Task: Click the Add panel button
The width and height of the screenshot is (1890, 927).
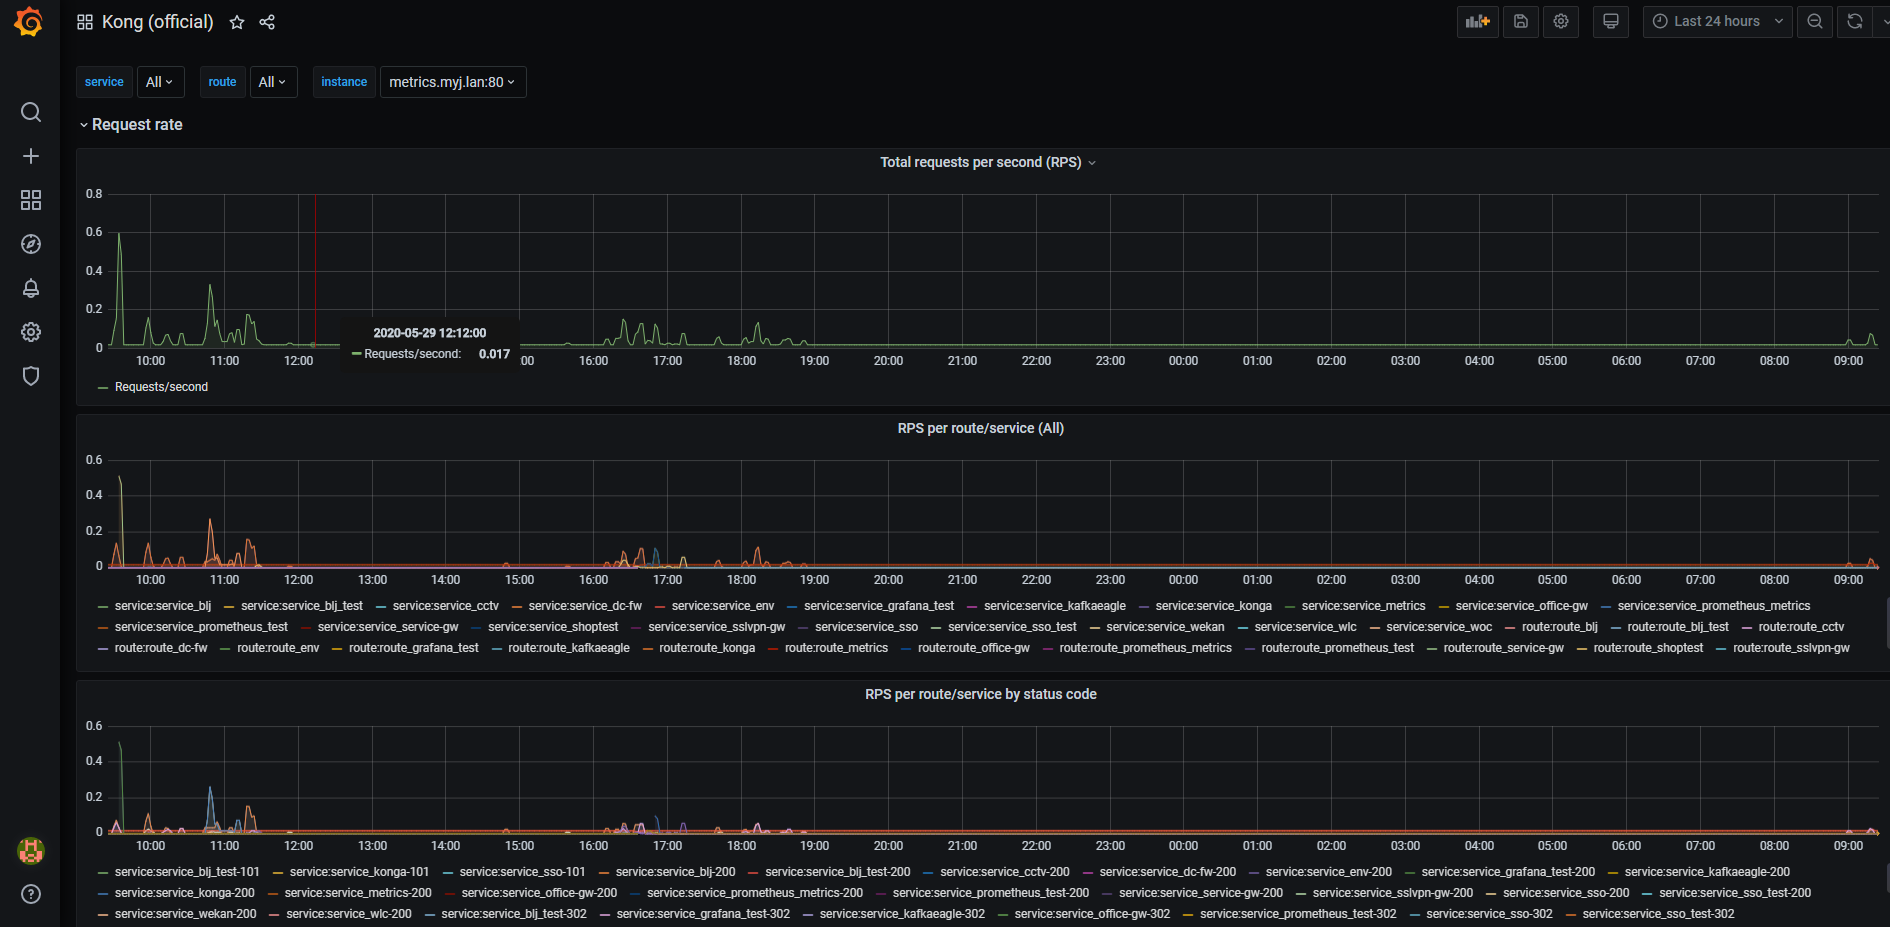Action: coord(1477,21)
